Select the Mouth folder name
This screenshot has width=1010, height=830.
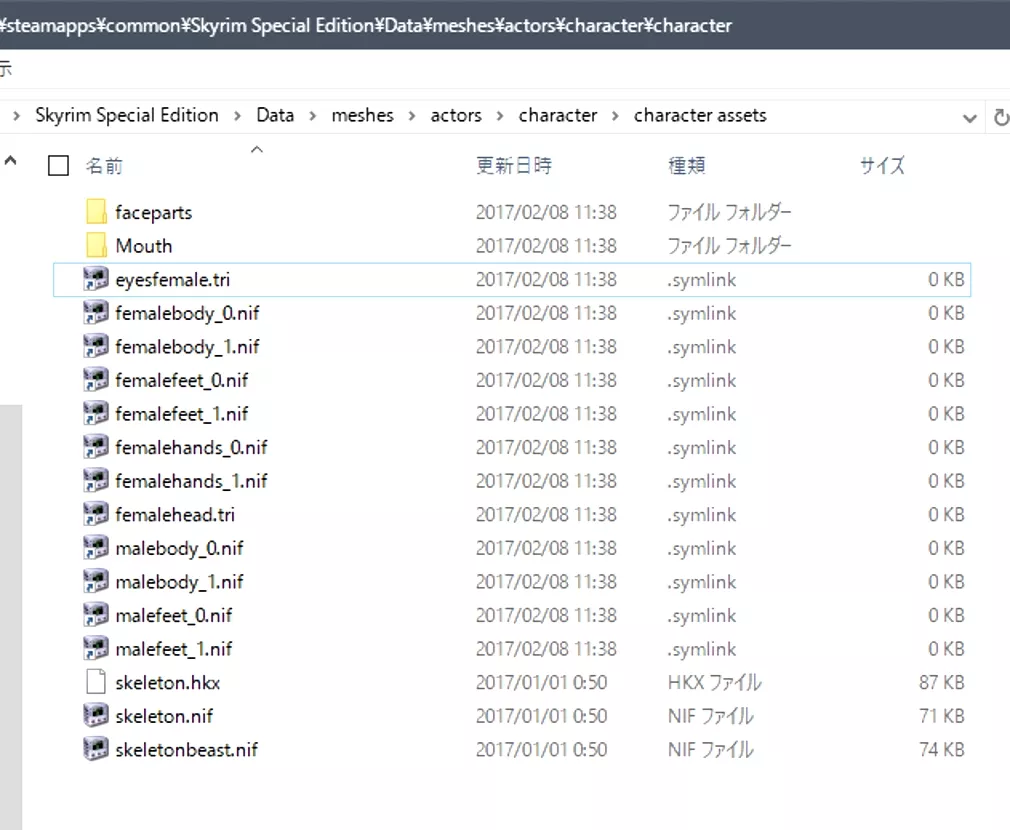click(144, 245)
